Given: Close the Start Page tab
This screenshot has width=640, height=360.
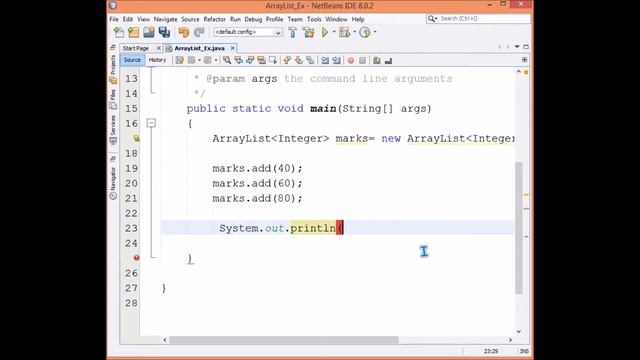Looking at the screenshot, I should [x=159, y=48].
